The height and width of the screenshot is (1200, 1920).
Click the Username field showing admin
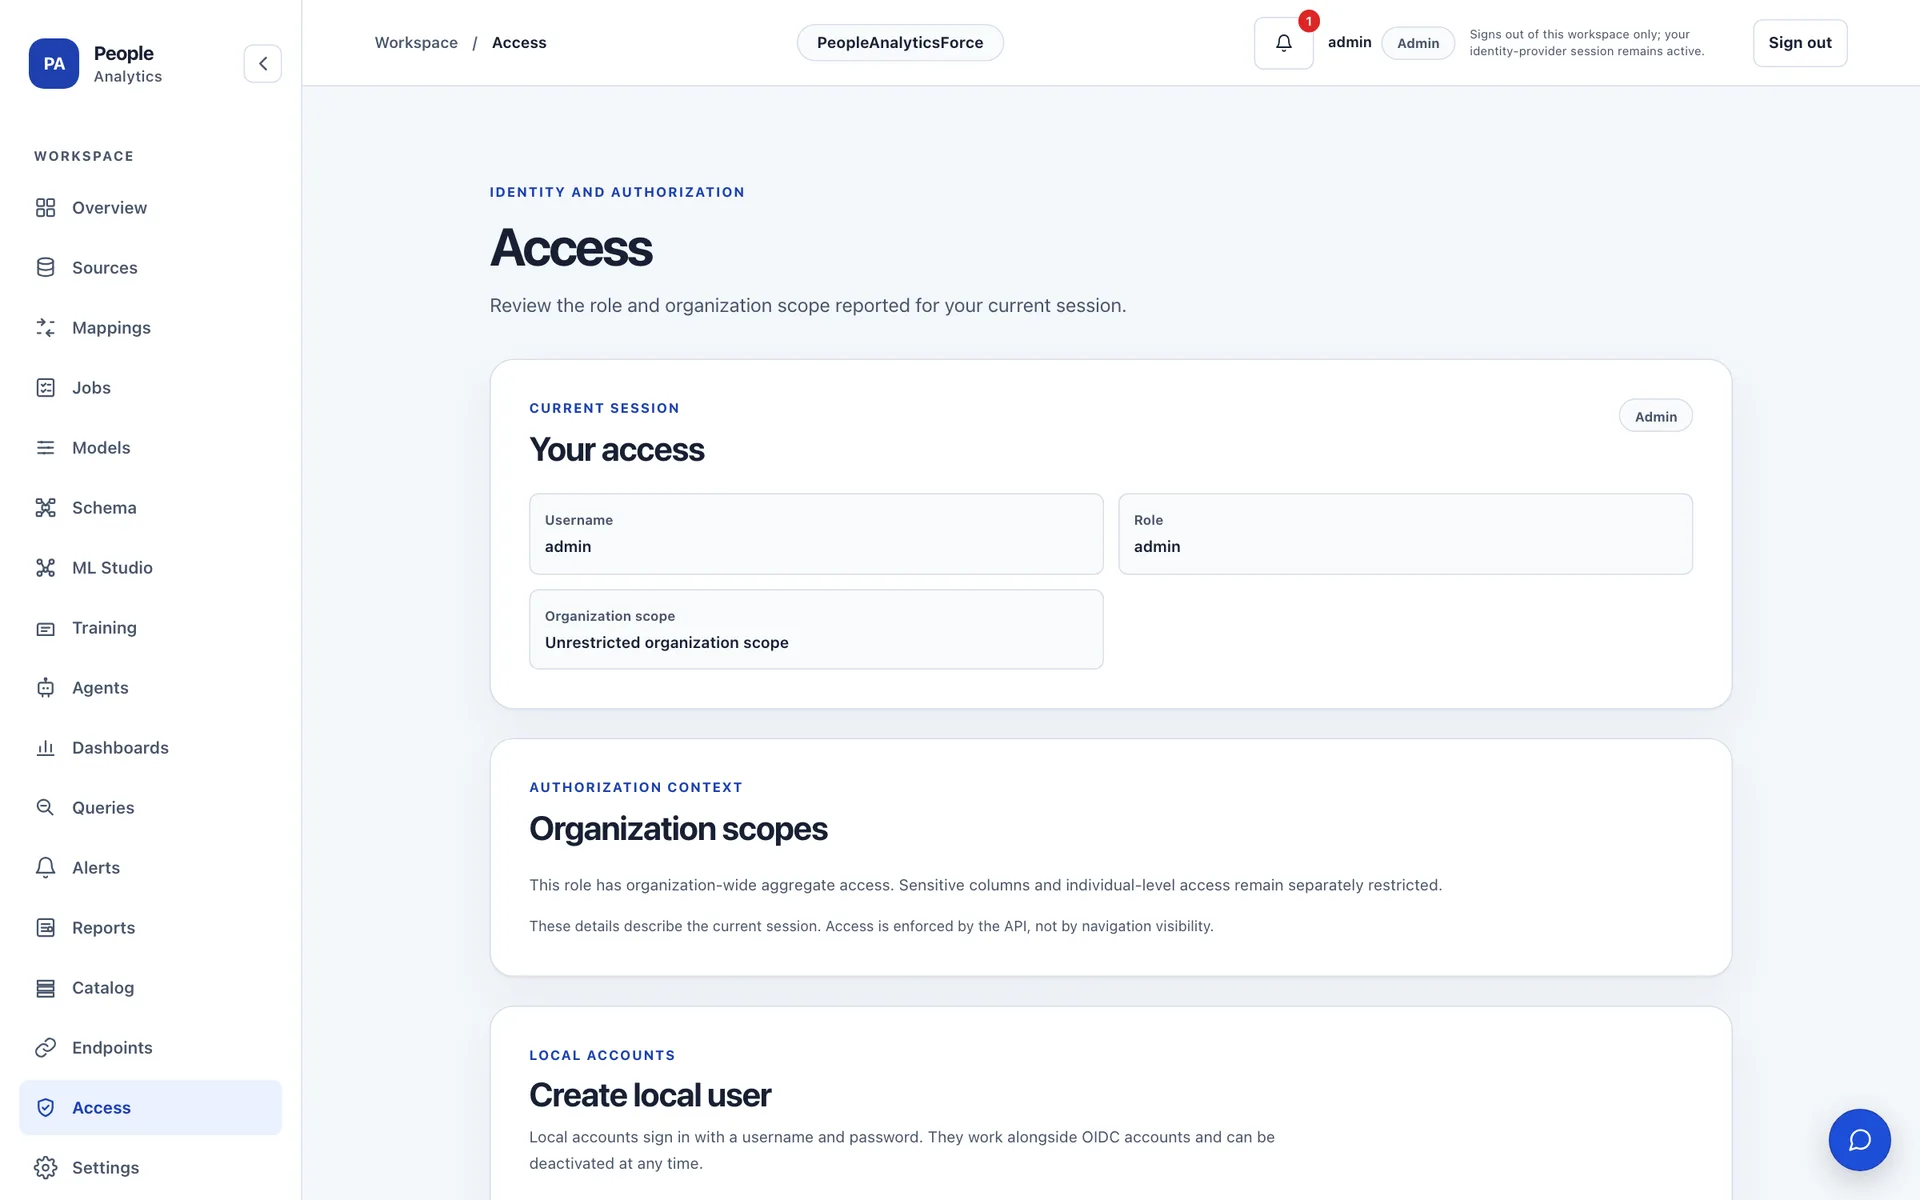(816, 534)
